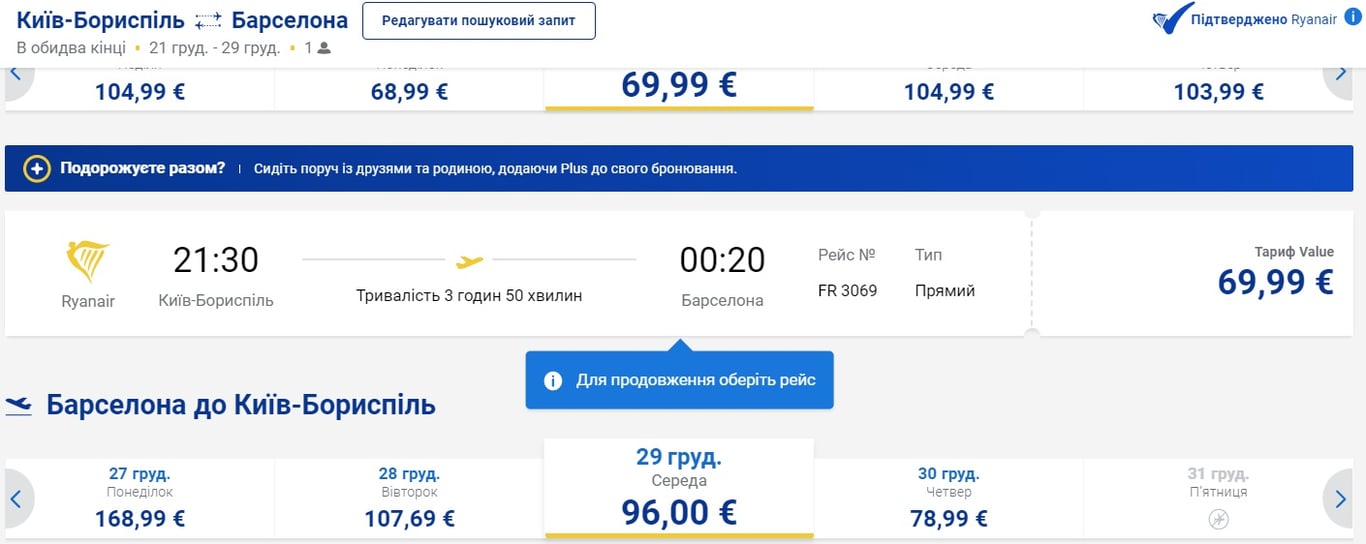Choose the Тариф Value 69,99 € fare
Screen dimensions: 1366x544
[x=1275, y=273]
